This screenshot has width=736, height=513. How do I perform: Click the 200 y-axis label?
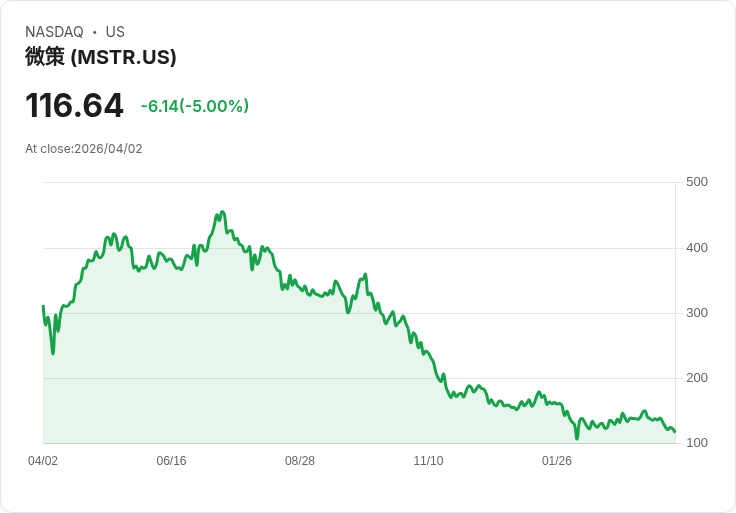(x=697, y=378)
